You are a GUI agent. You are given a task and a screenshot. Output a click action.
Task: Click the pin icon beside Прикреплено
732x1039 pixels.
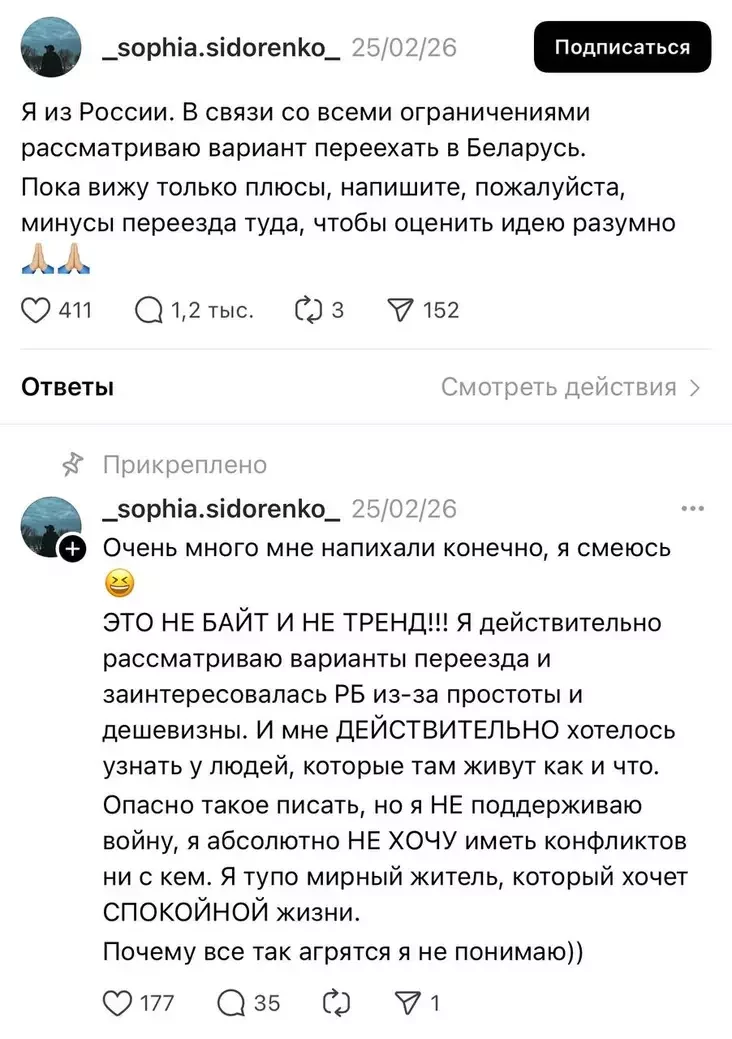[72, 464]
